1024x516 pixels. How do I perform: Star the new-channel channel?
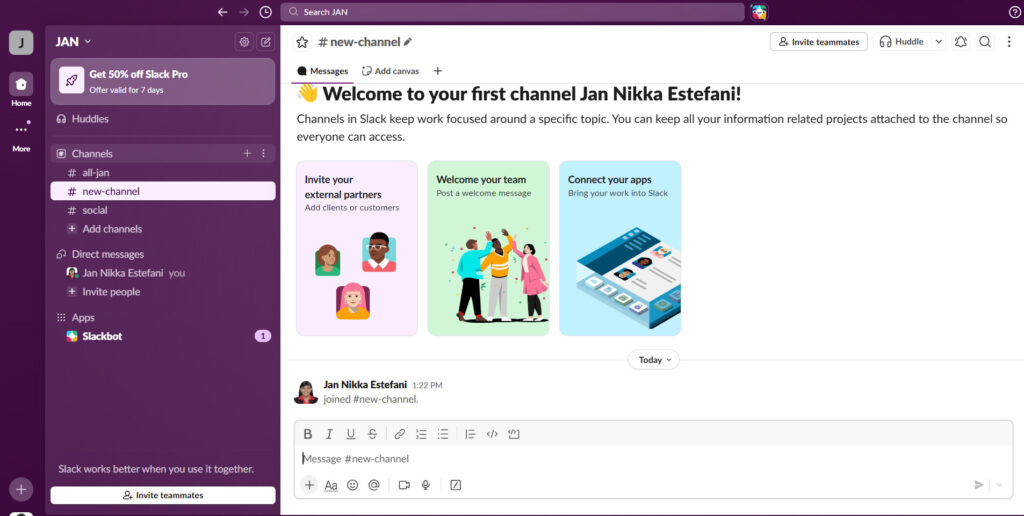point(302,42)
